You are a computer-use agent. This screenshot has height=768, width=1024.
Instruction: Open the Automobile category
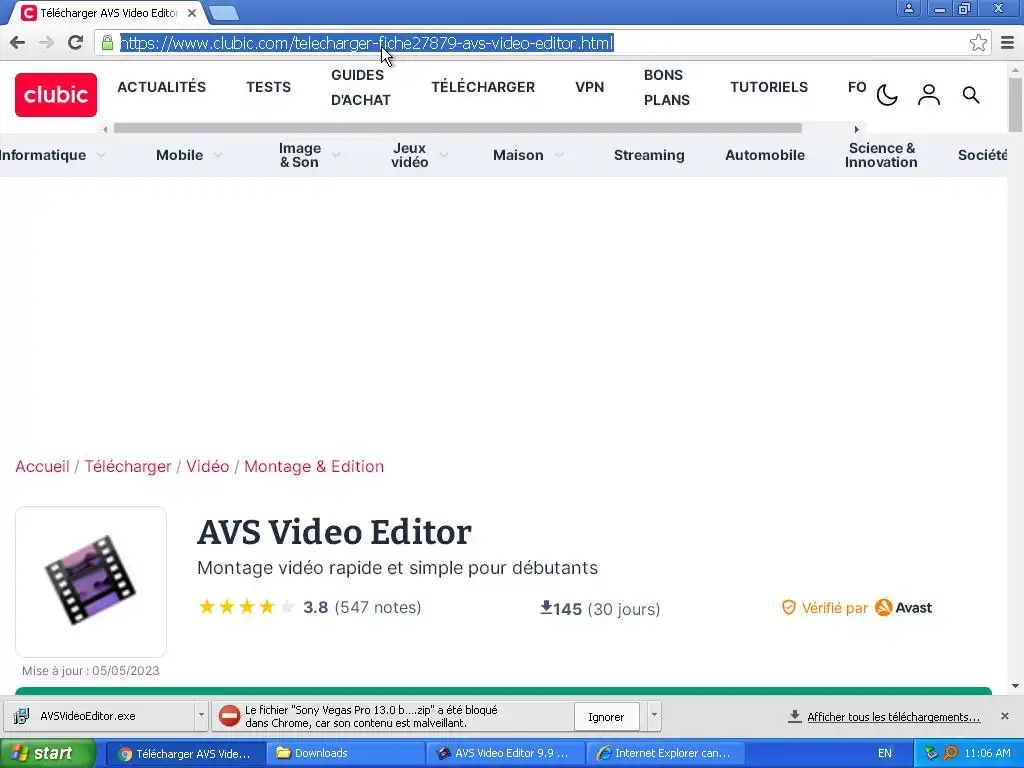click(x=765, y=155)
